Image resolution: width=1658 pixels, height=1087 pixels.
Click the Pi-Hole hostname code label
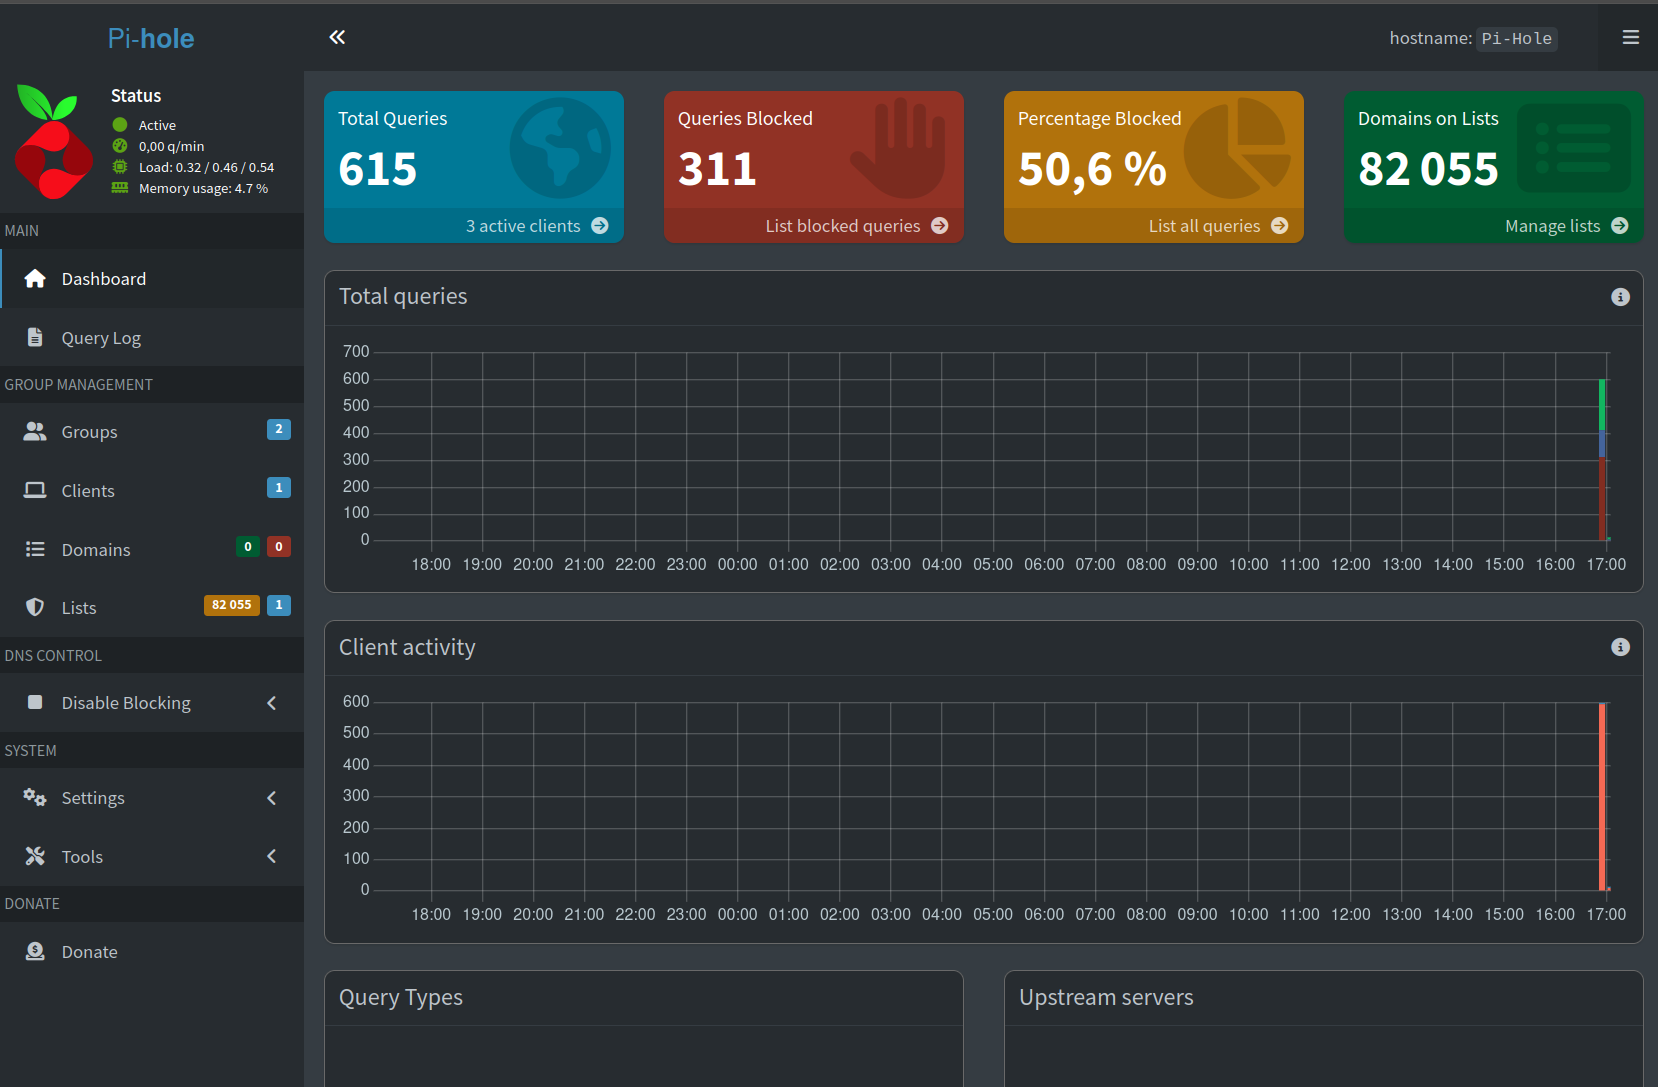pos(1517,39)
